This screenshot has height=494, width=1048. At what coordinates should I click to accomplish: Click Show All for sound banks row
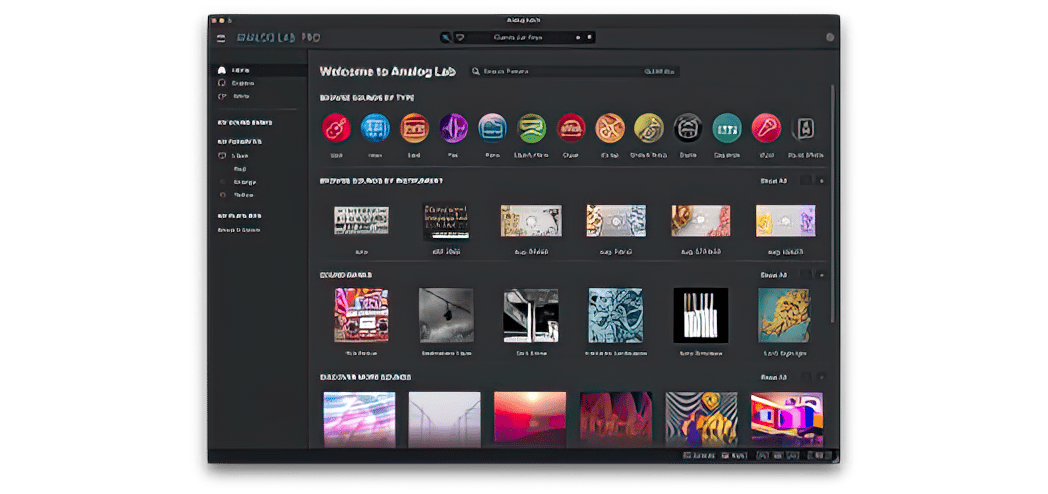pos(773,274)
